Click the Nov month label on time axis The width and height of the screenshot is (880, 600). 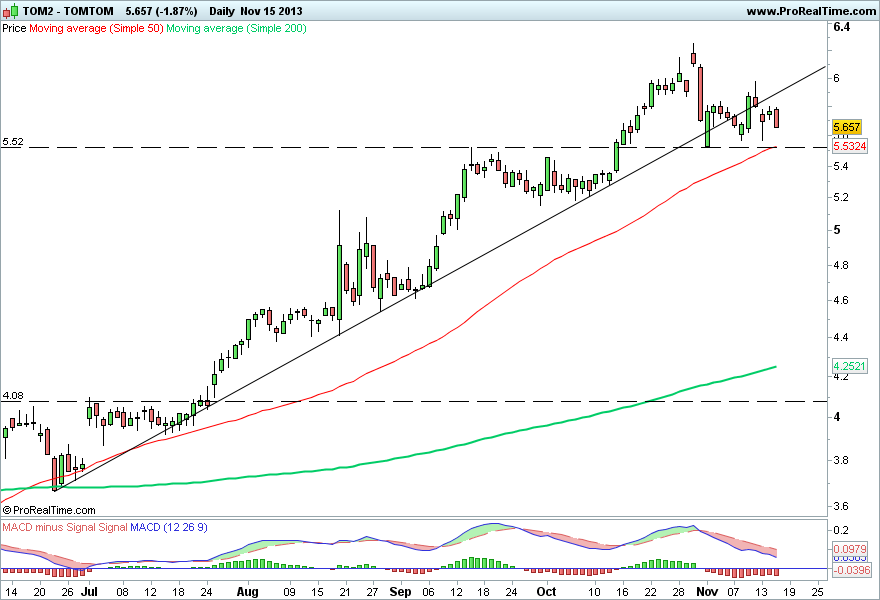click(707, 592)
